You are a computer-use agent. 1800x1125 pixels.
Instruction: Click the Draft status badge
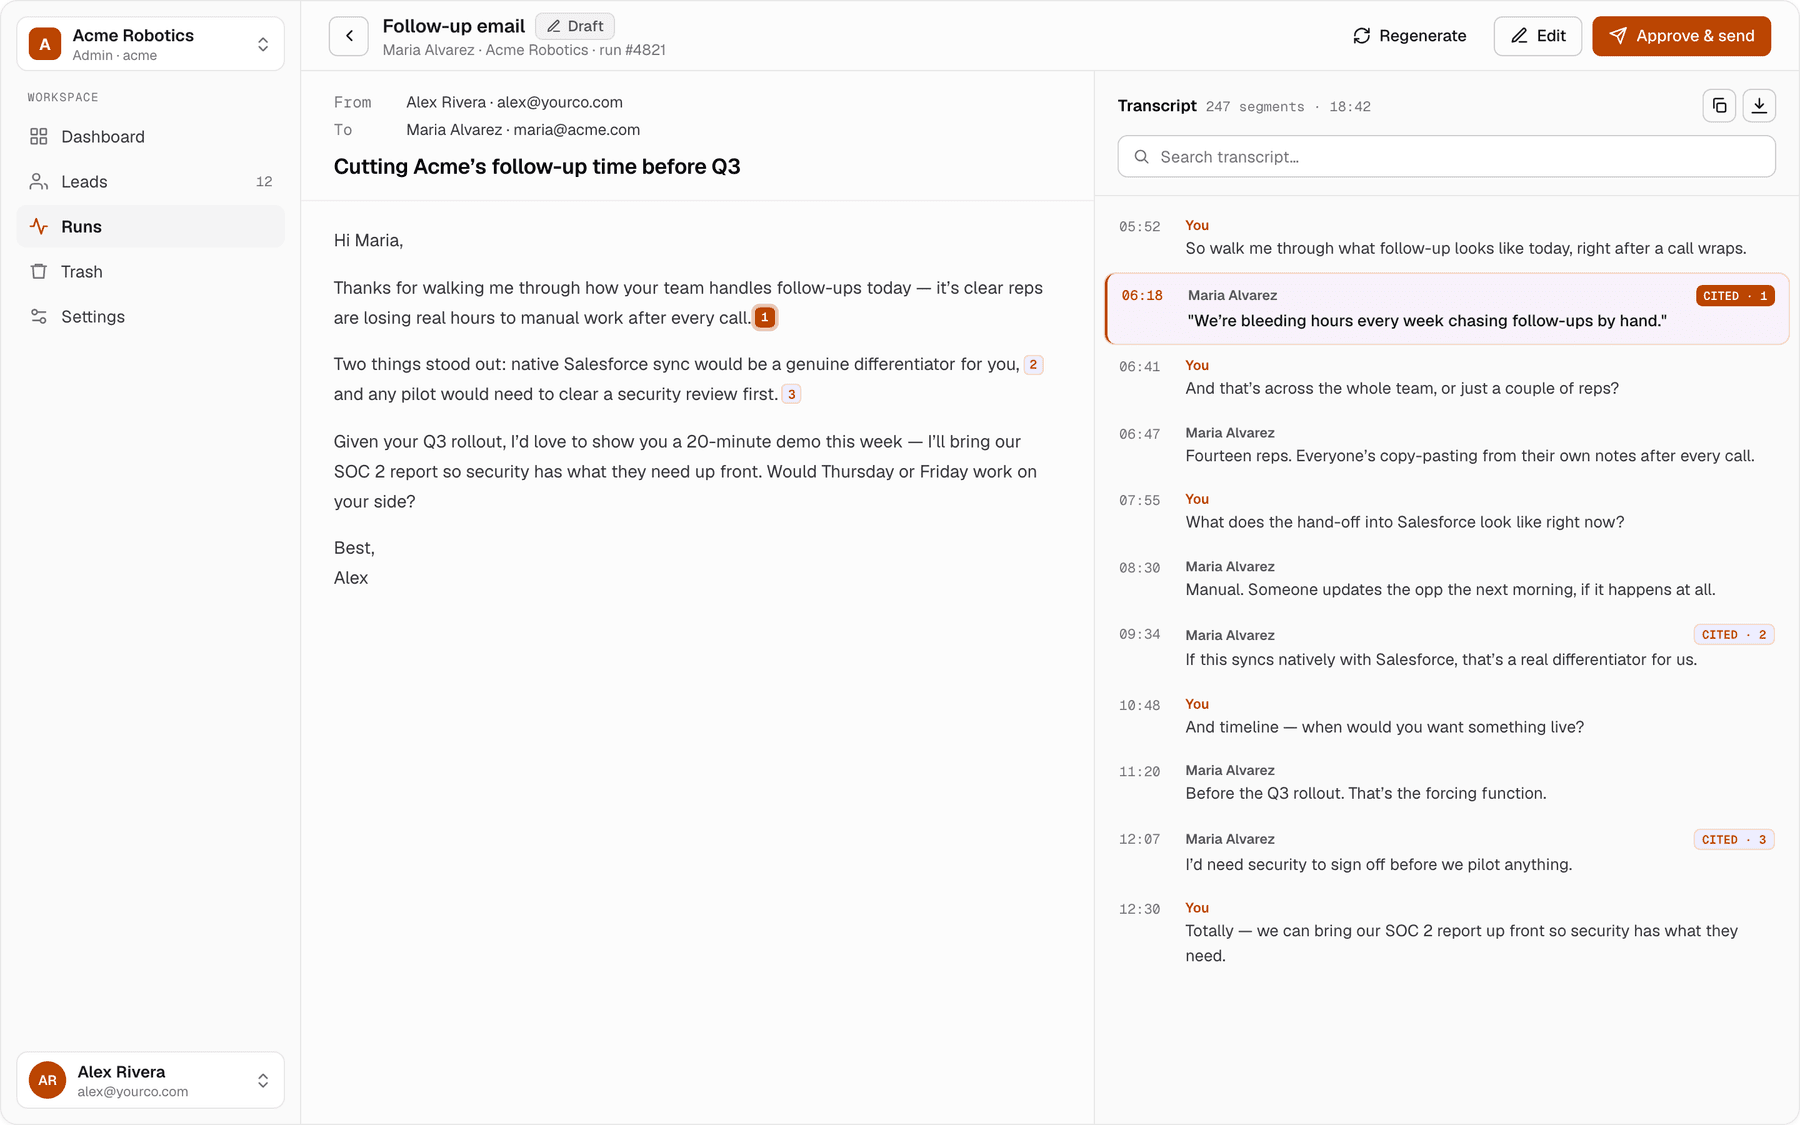[575, 26]
